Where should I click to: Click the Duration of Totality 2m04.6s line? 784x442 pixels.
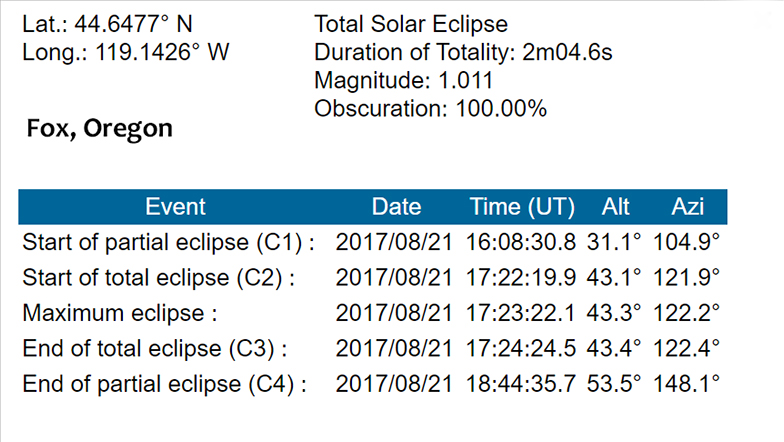[x=463, y=52]
